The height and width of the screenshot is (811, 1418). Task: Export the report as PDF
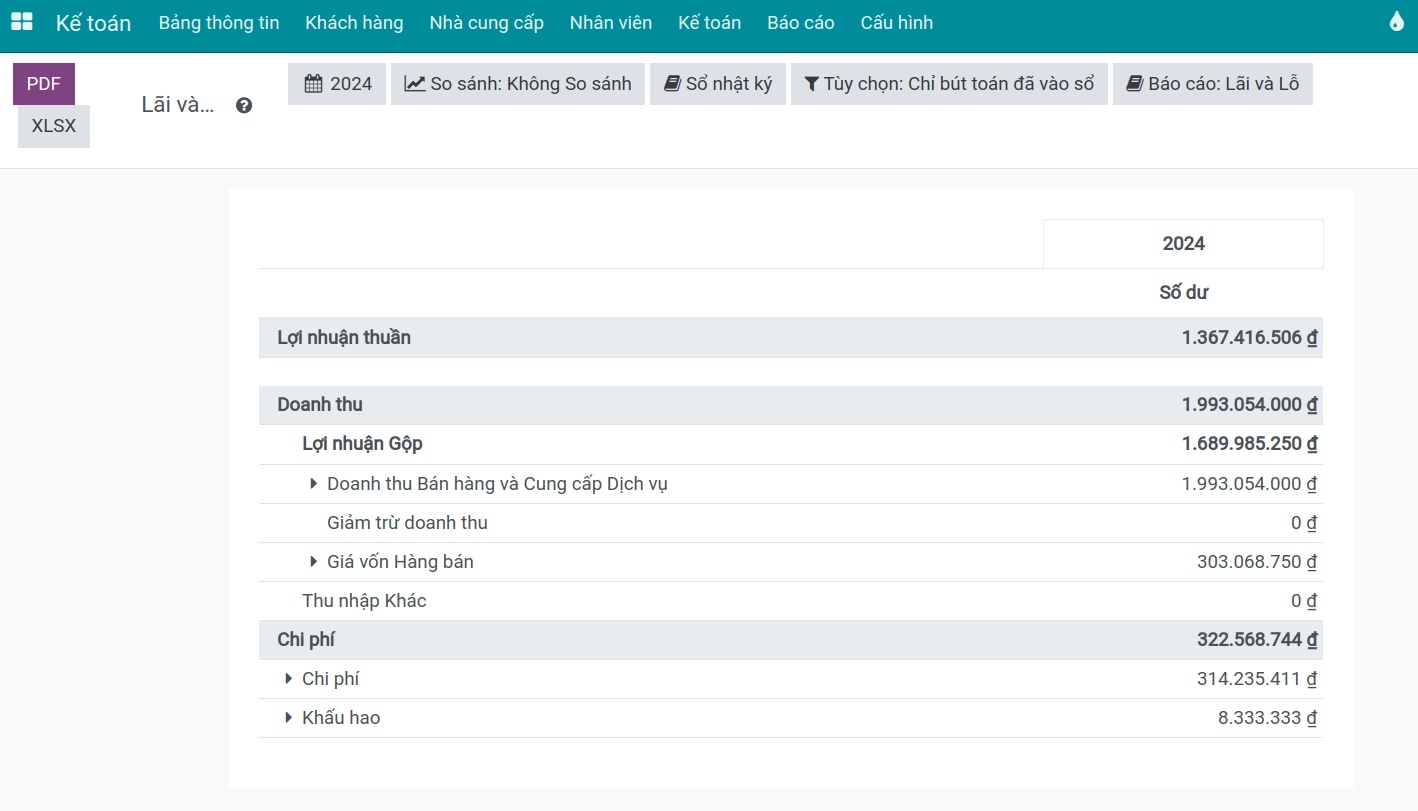point(44,84)
